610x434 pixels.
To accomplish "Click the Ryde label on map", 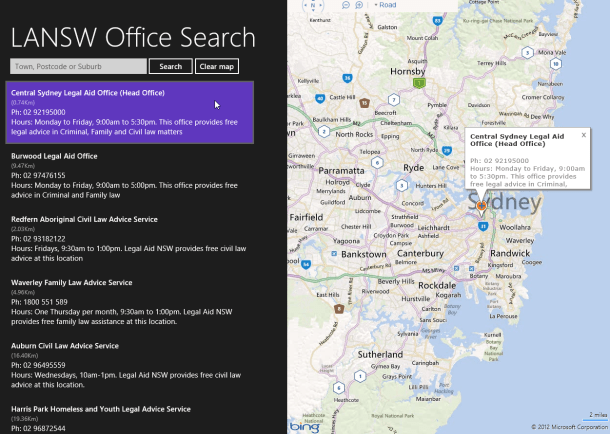I will [414, 168].
